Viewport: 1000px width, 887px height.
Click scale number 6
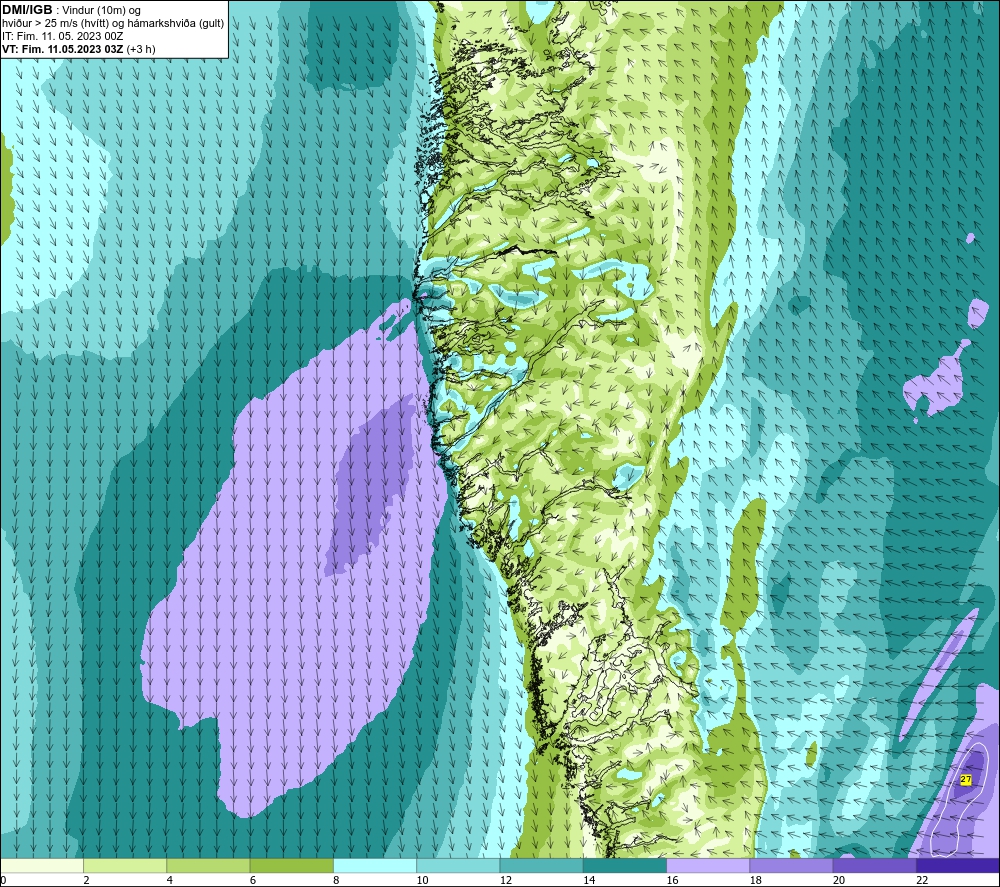(x=253, y=880)
